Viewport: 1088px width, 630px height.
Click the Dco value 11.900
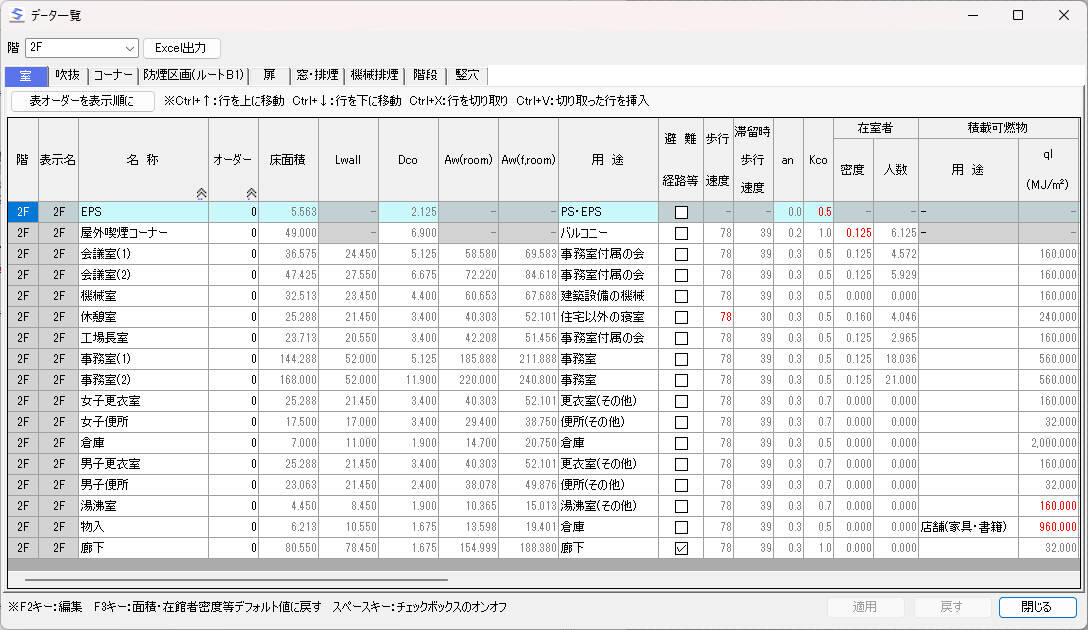(x=409, y=380)
